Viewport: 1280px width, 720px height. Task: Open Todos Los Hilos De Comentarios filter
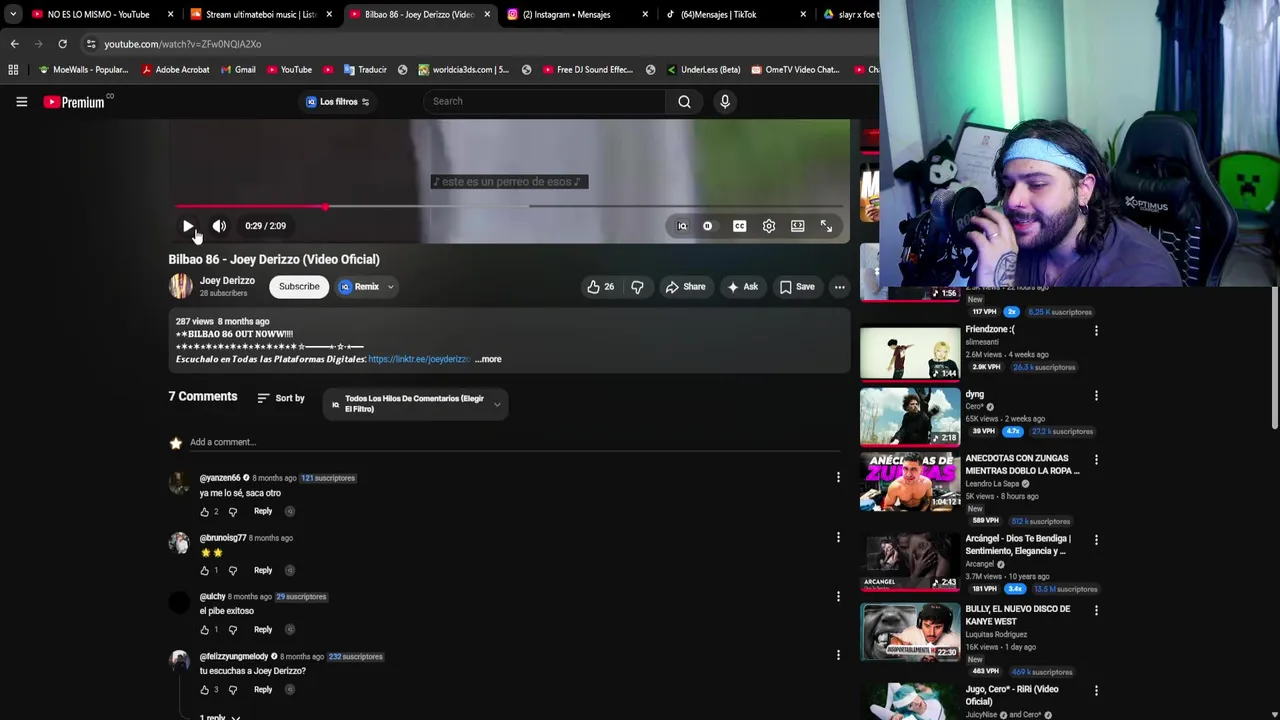(x=415, y=403)
